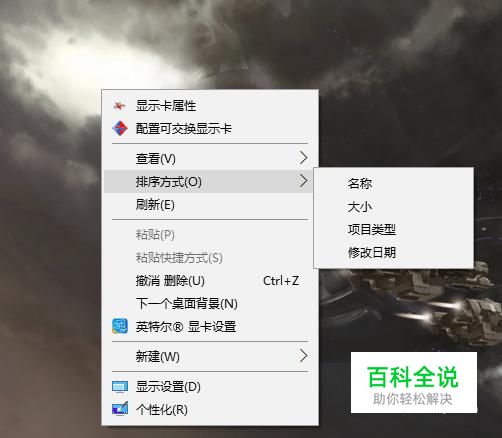
Task: Click the 显示卡属性 AMD icon
Action: coord(119,106)
